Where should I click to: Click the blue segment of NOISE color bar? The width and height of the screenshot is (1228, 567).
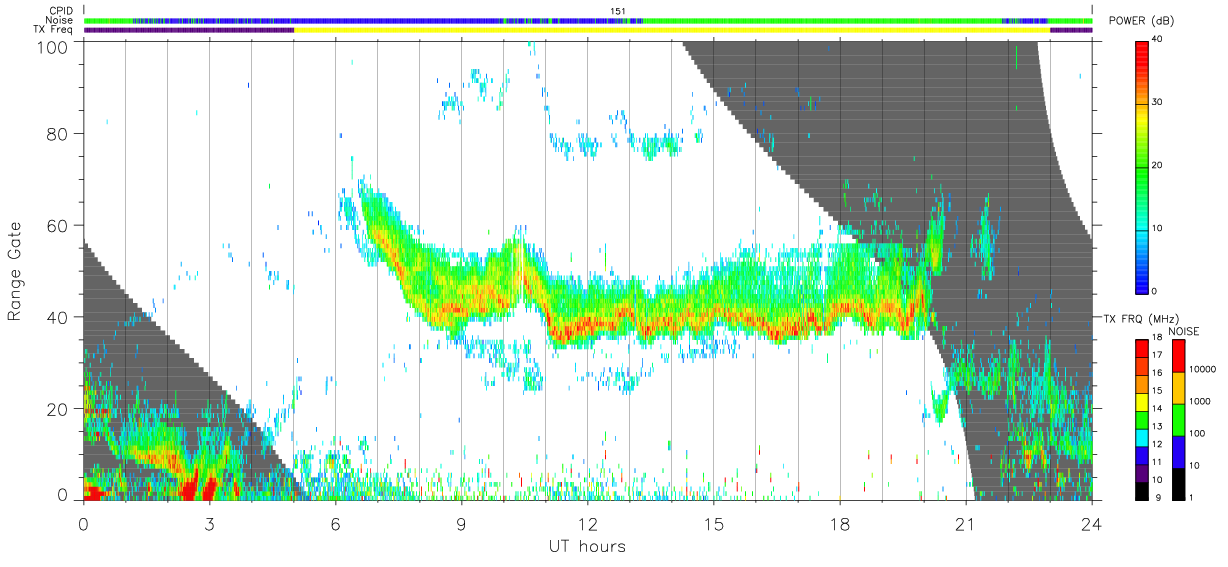pos(1180,452)
